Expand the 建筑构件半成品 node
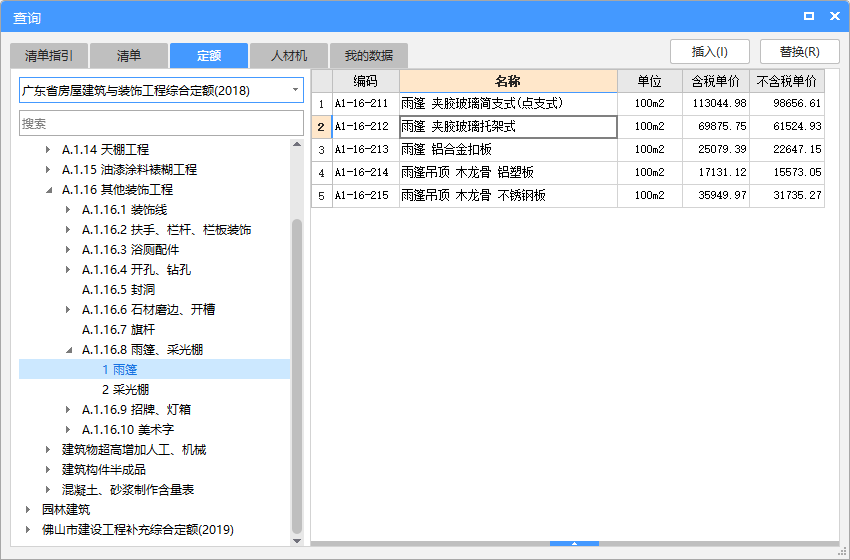Screen dimensions: 850x560 [x=48, y=469]
